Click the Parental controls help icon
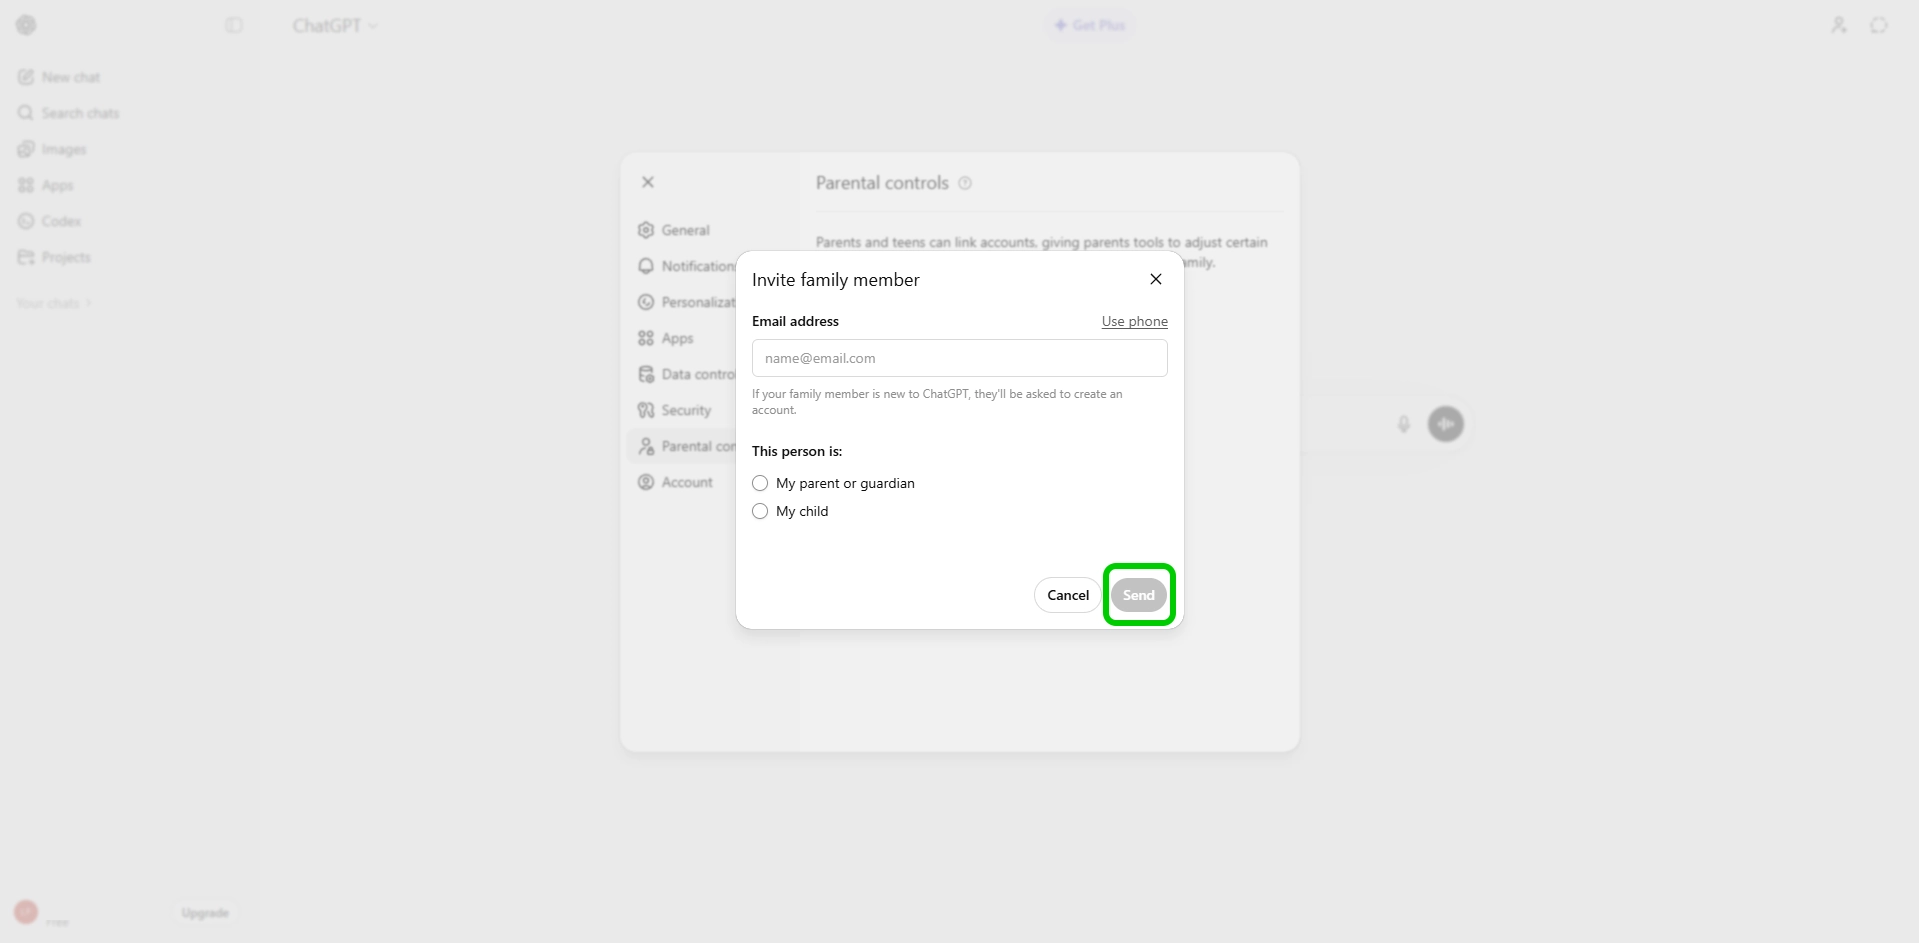The width and height of the screenshot is (1919, 943). [965, 183]
